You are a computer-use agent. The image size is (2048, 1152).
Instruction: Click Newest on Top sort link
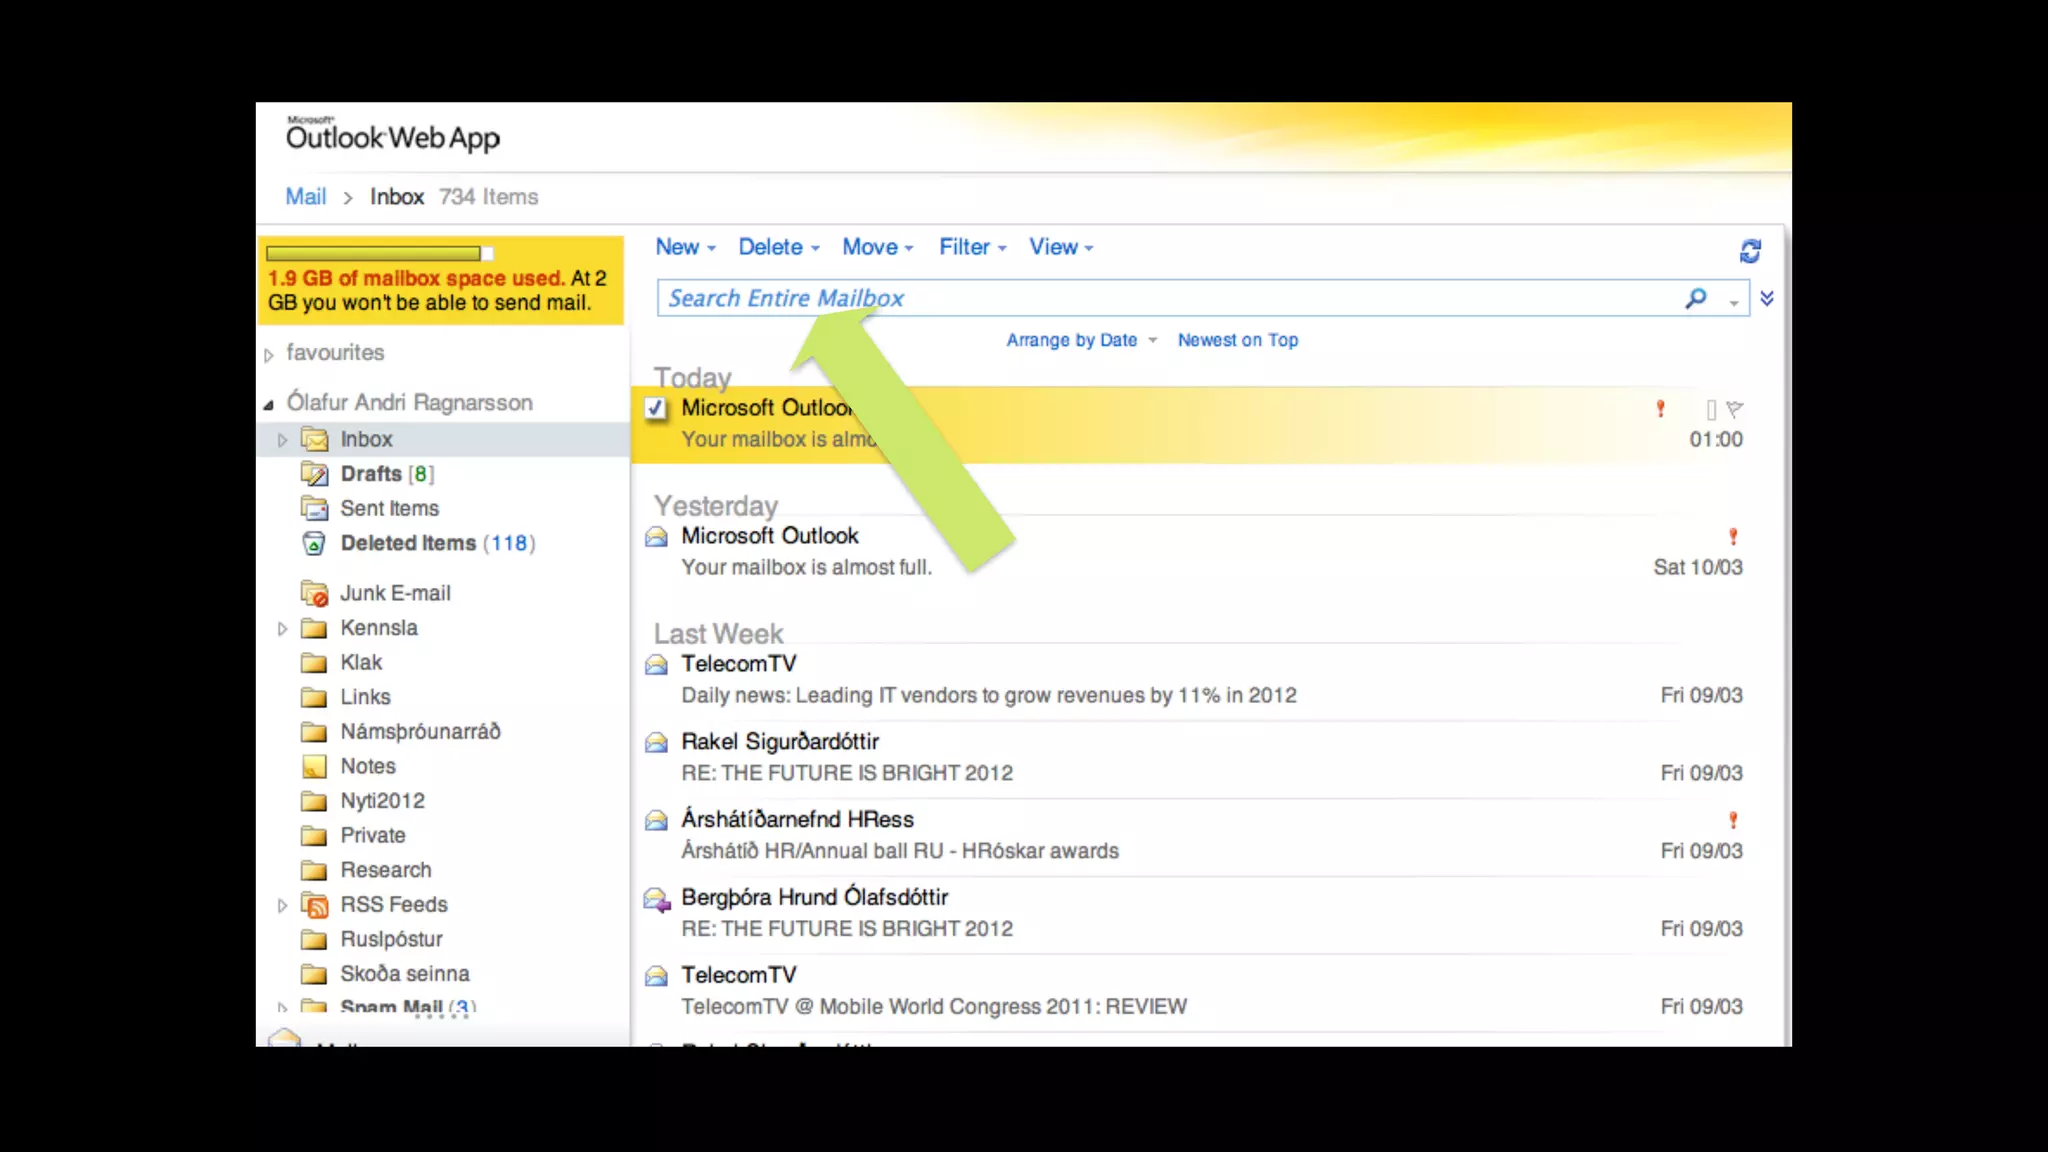1237,340
